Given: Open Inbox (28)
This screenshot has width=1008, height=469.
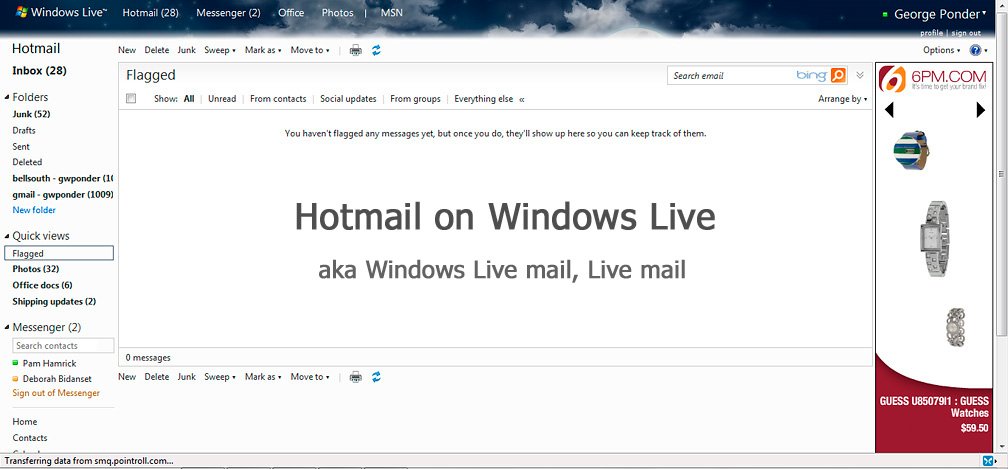Looking at the screenshot, I should point(39,71).
